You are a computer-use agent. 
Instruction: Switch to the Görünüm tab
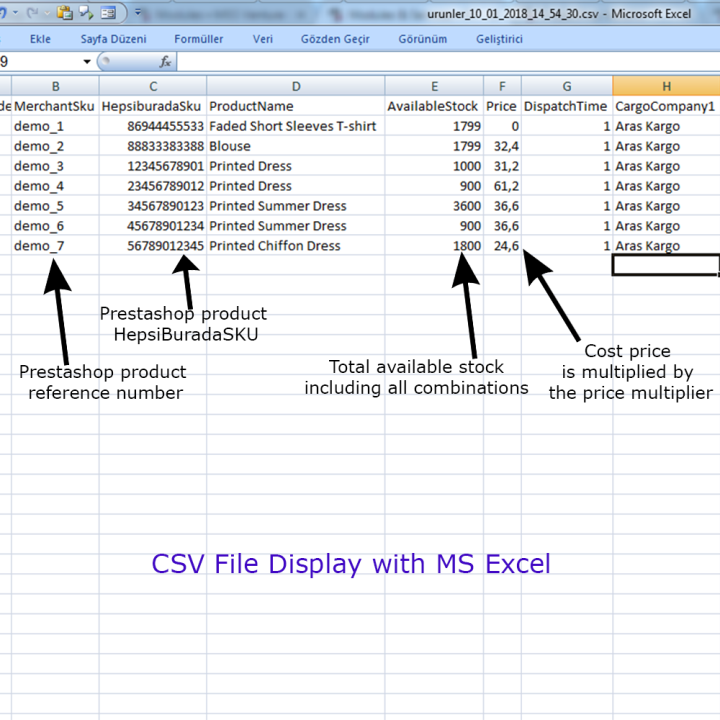click(x=422, y=39)
